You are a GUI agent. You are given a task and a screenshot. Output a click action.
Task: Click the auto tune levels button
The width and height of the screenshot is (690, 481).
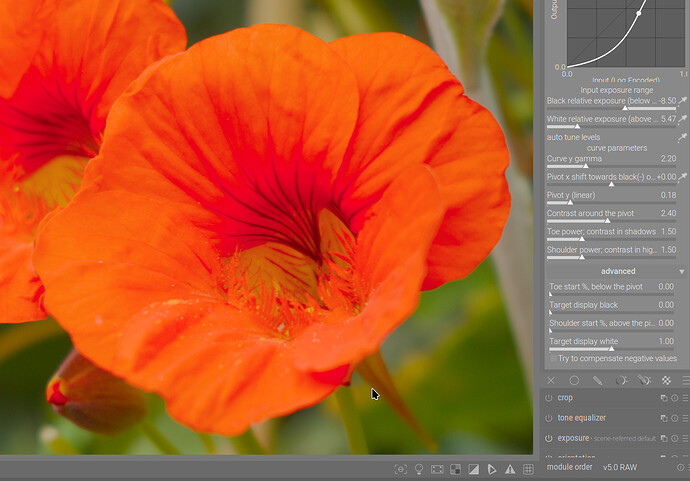pos(575,137)
